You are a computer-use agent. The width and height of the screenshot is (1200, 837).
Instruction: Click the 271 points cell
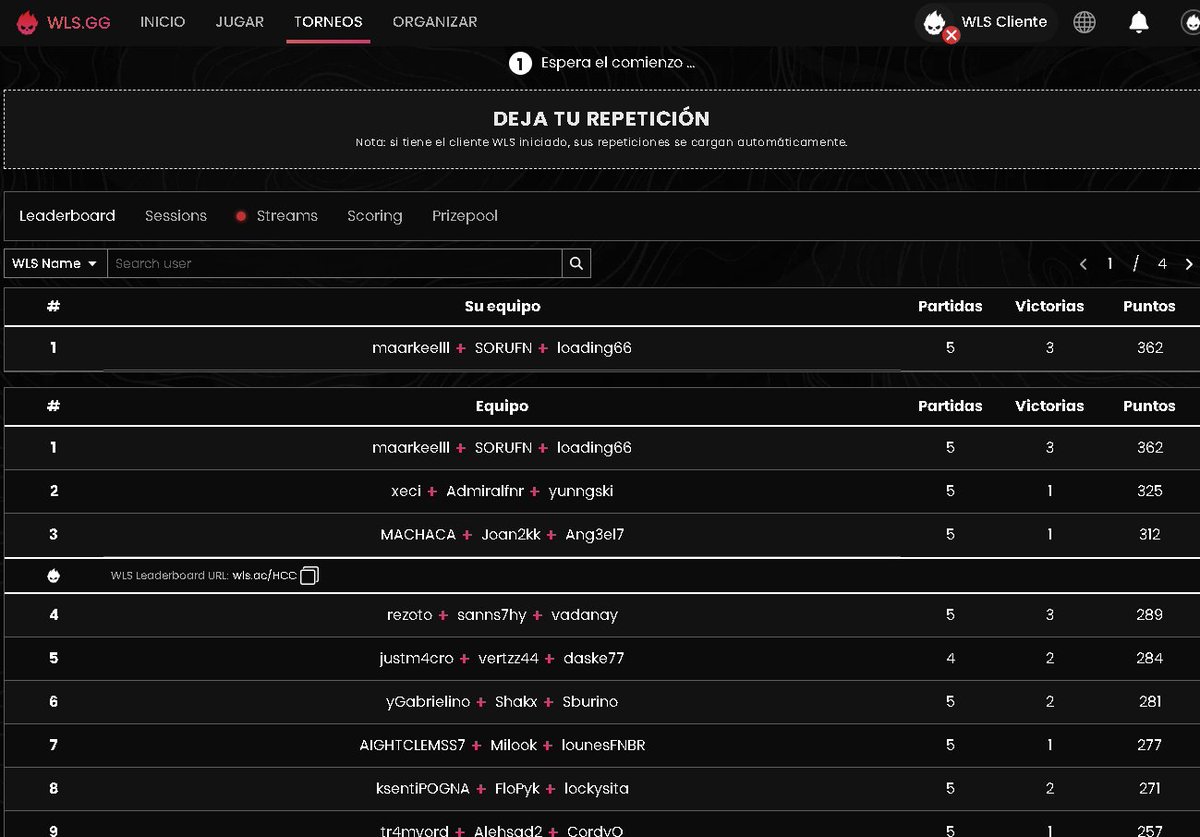click(1150, 789)
